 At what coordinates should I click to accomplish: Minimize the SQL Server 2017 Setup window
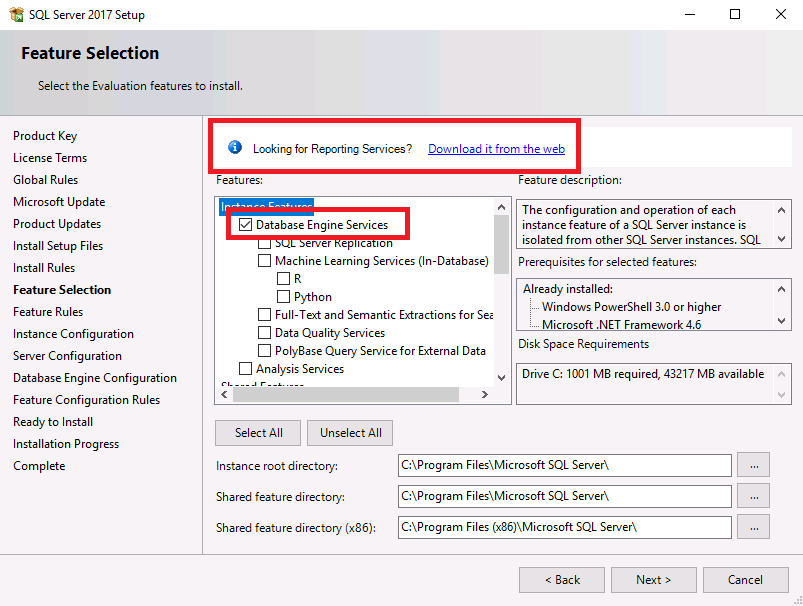click(x=690, y=14)
